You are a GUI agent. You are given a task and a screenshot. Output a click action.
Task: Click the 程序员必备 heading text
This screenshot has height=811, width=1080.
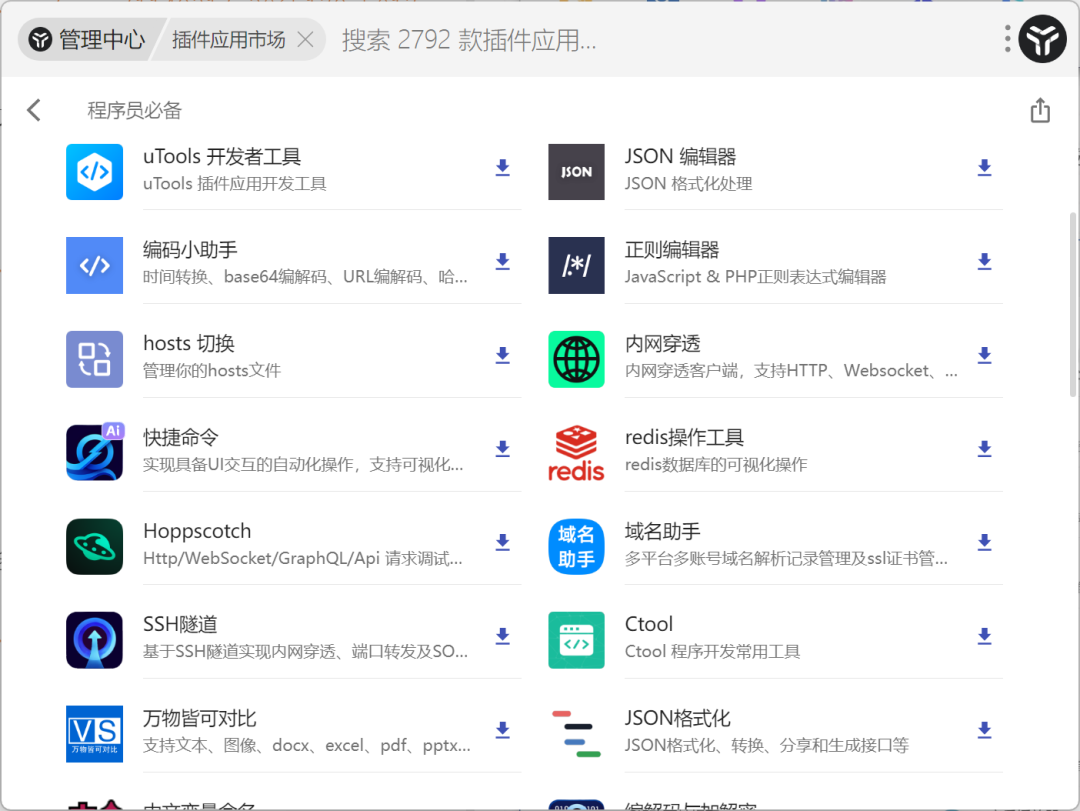(134, 110)
